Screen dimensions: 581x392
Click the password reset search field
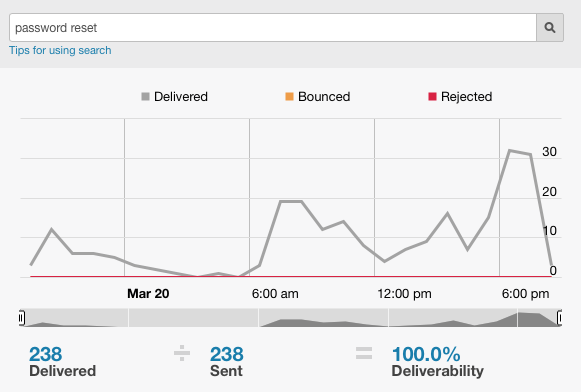click(x=273, y=27)
